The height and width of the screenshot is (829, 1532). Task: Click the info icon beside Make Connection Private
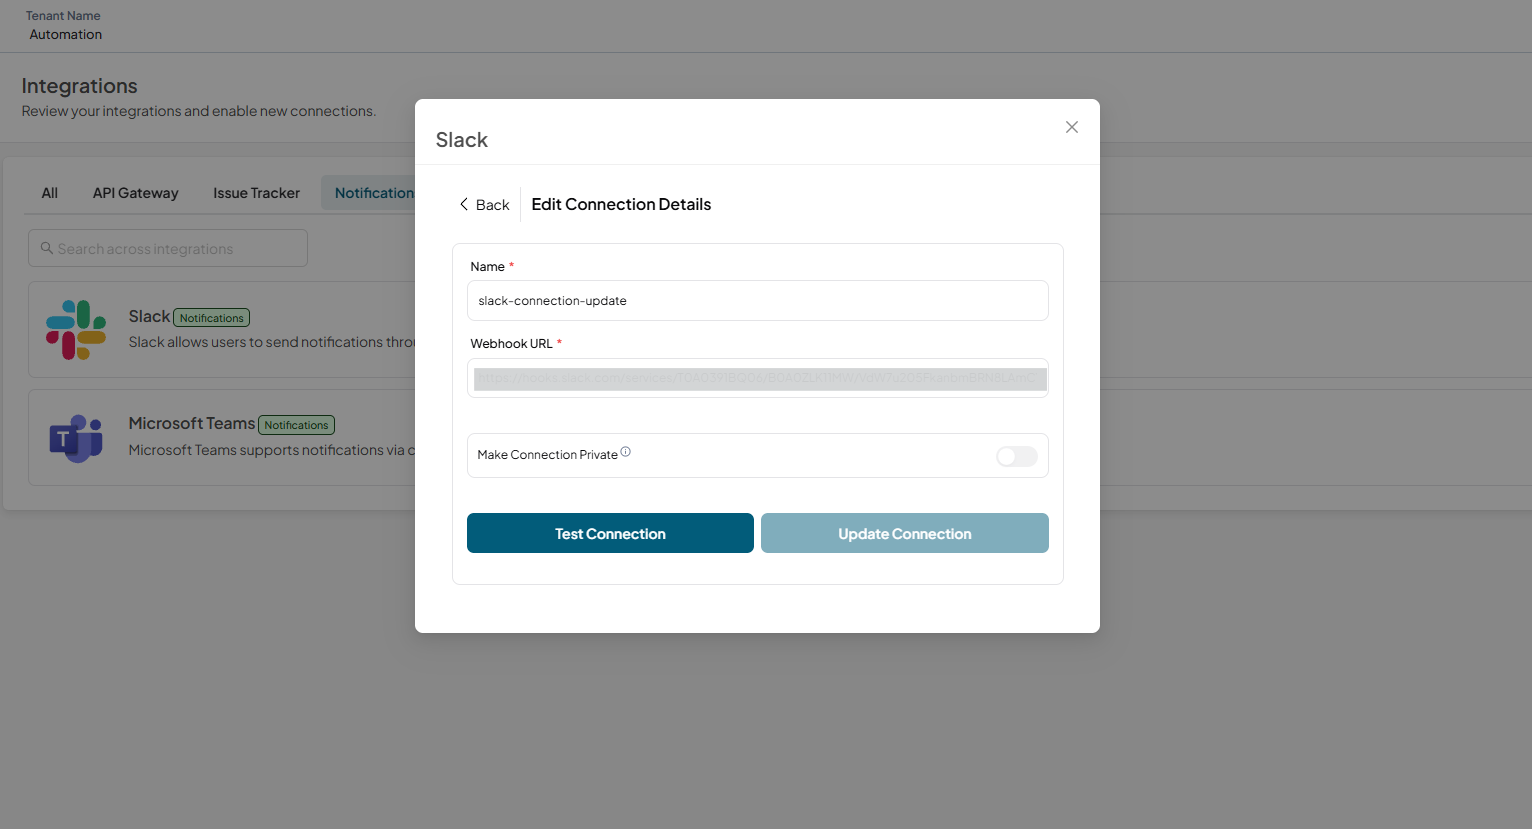coord(626,452)
